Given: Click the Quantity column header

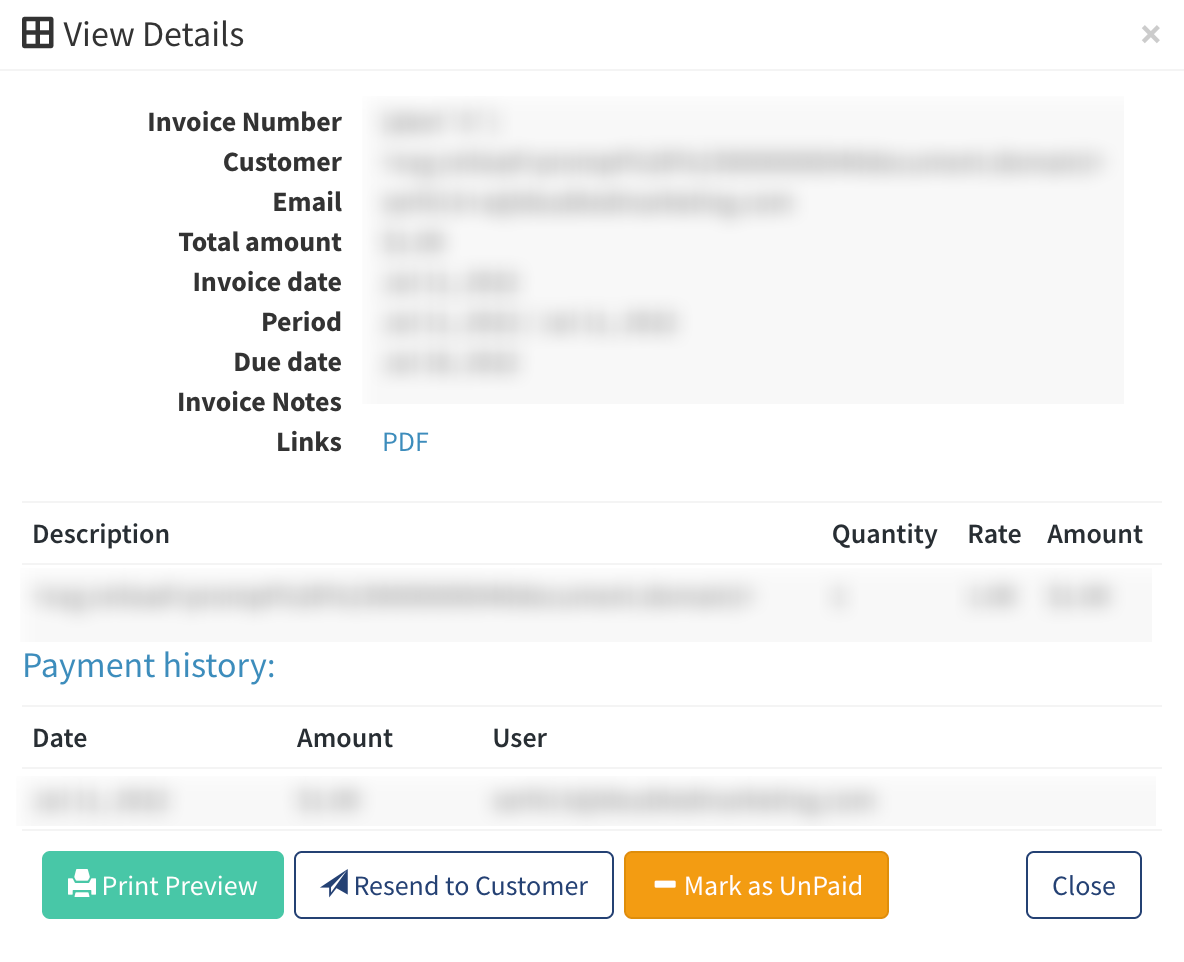Looking at the screenshot, I should [x=884, y=534].
